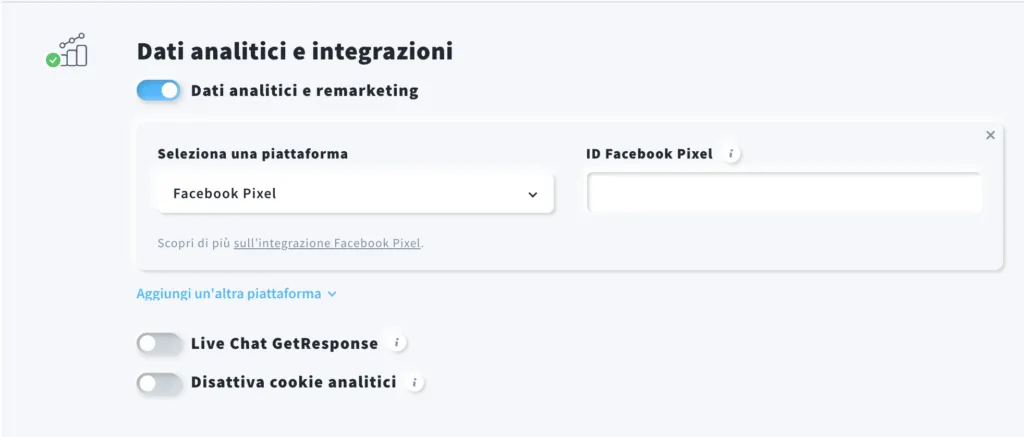Image resolution: width=1024 pixels, height=437 pixels.
Task: Click the Seleziona una piattaforma label
Action: point(253,154)
